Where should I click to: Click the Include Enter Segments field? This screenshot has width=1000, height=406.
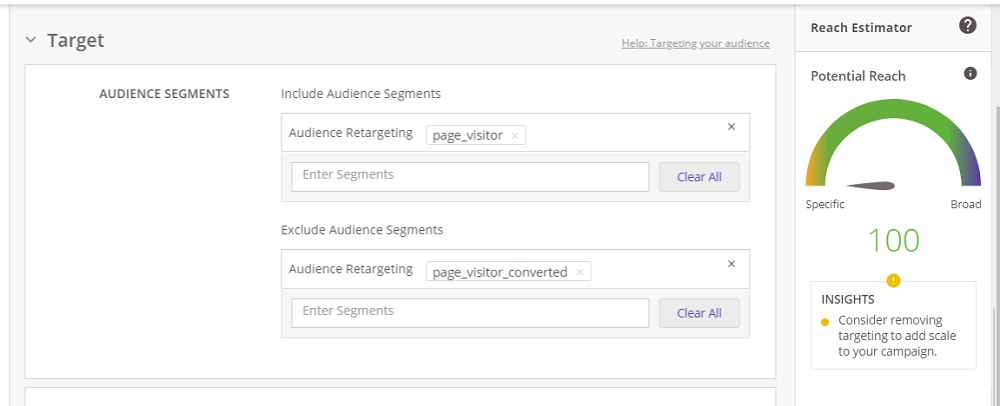click(470, 176)
